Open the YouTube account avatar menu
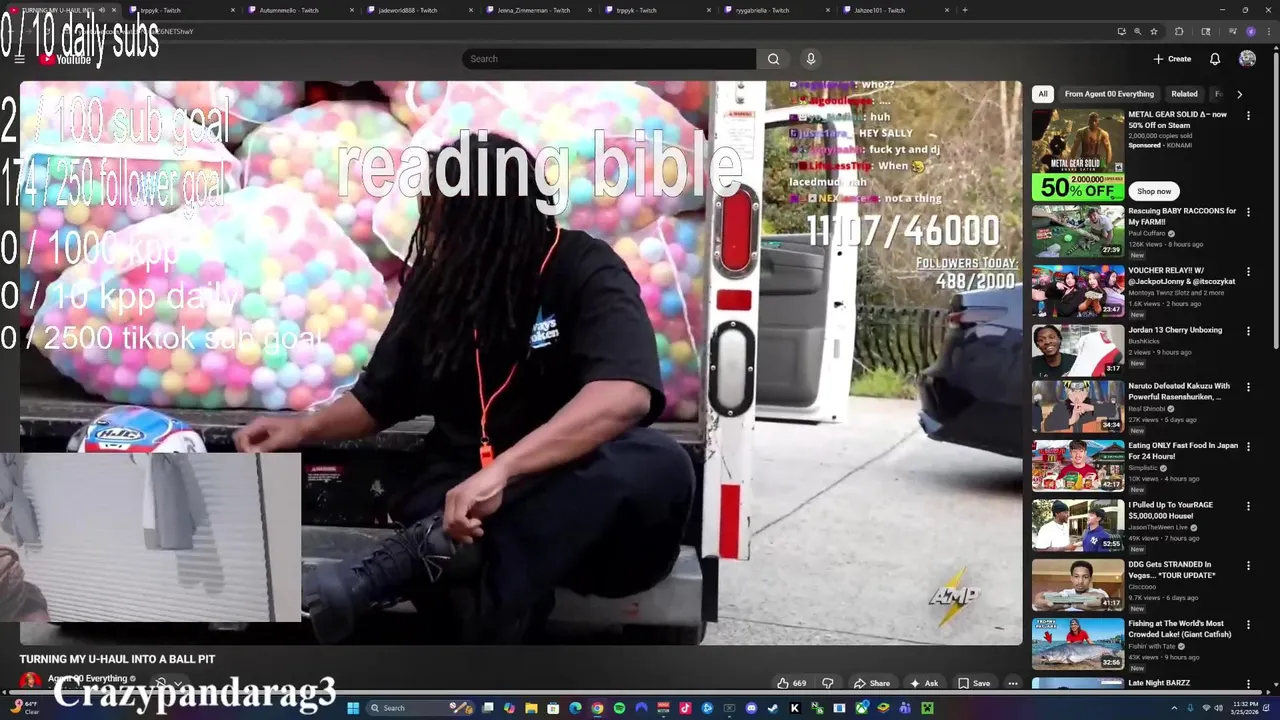 [1247, 59]
